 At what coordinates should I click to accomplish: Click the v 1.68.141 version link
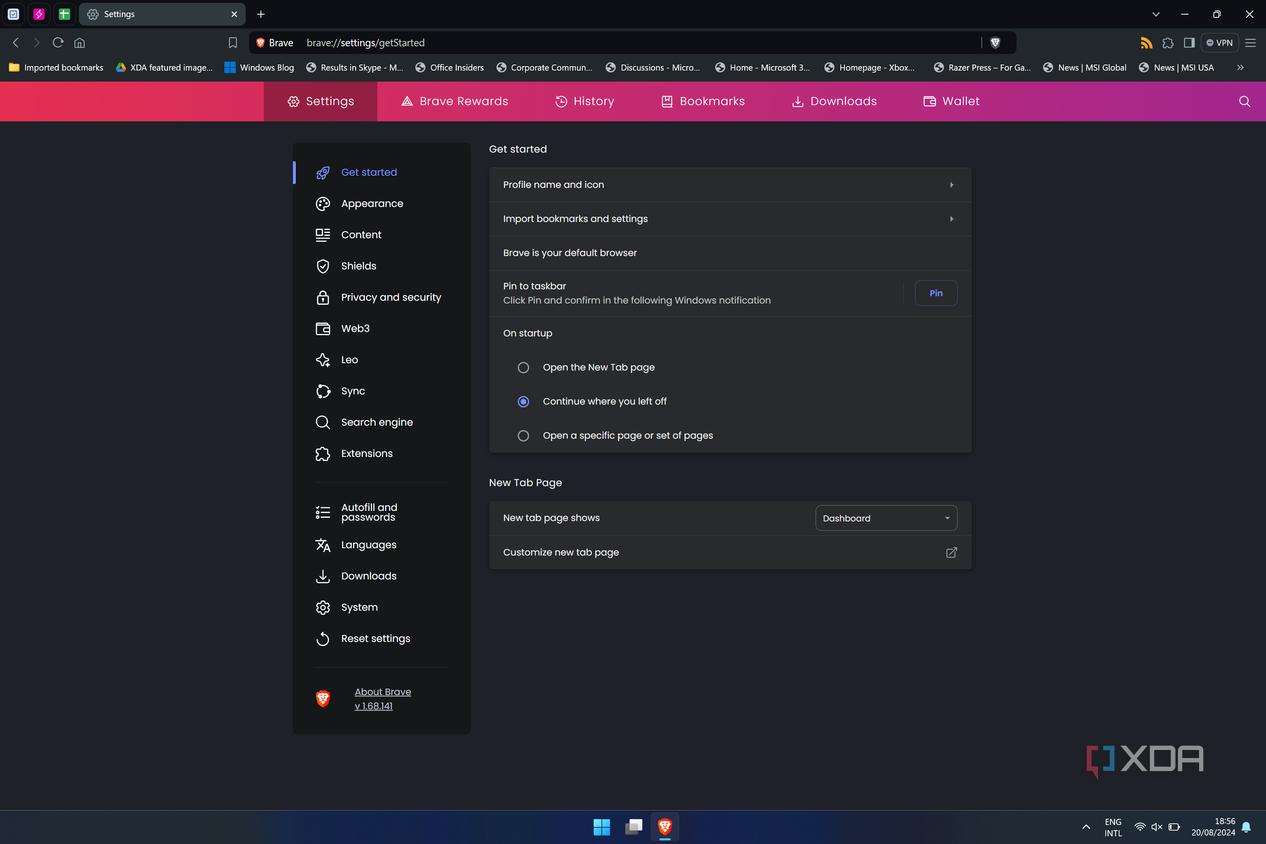pyautogui.click(x=373, y=706)
